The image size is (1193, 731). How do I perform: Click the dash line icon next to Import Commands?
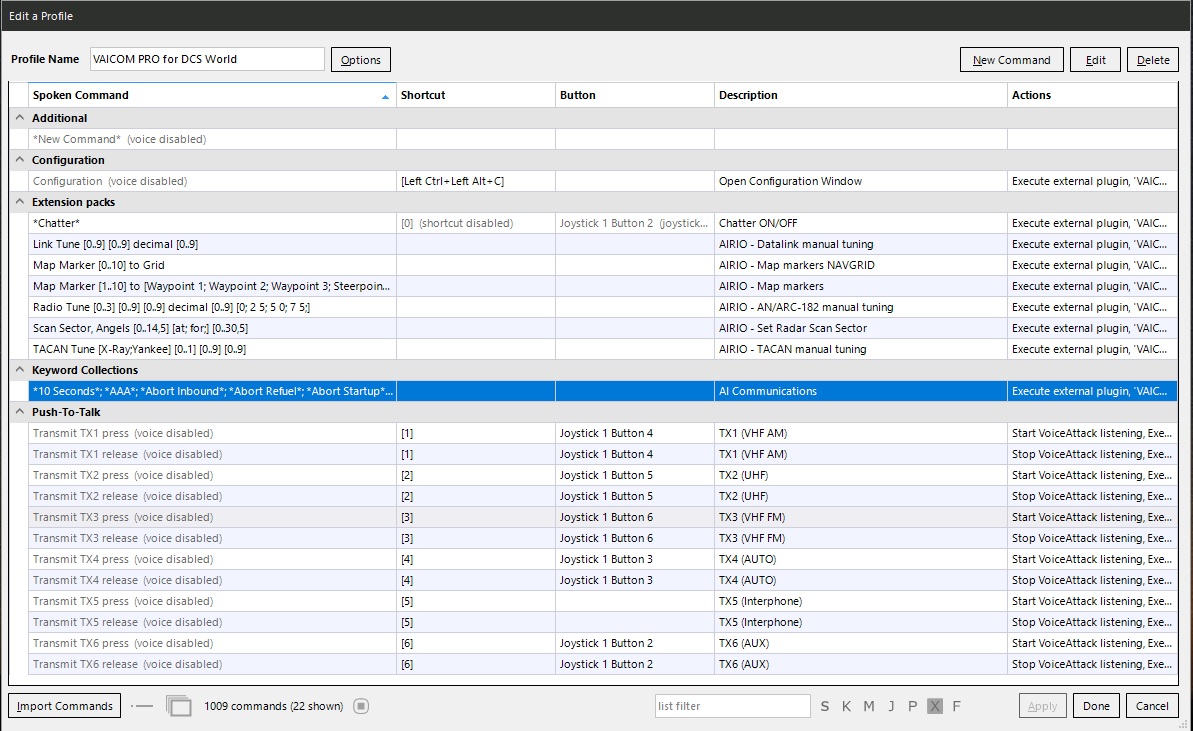tap(142, 706)
